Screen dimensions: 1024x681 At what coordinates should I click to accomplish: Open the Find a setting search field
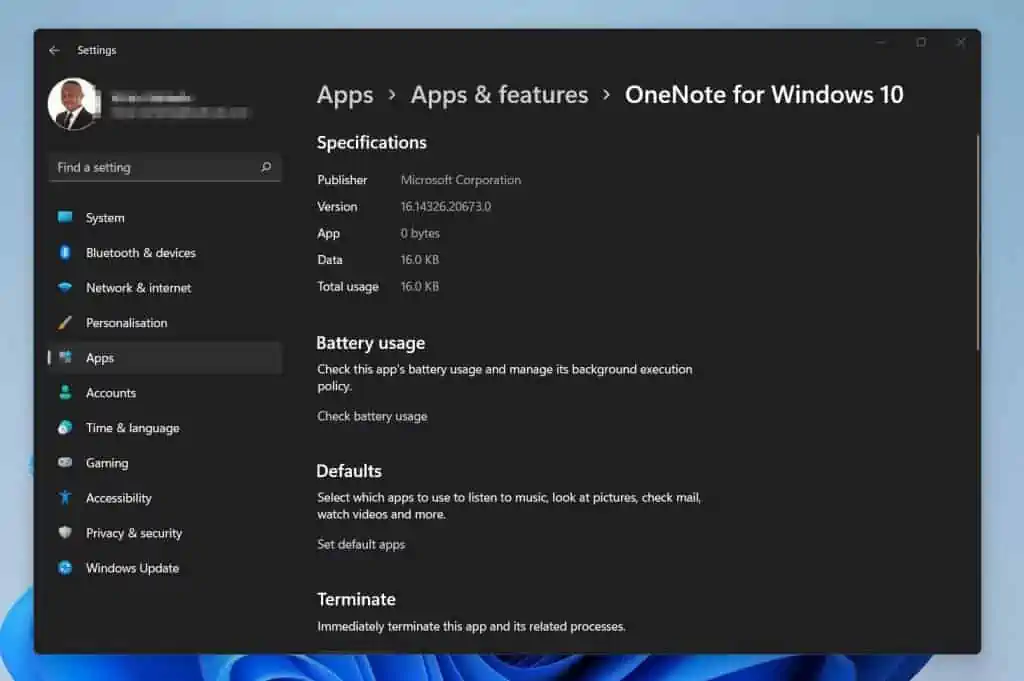coord(150,167)
